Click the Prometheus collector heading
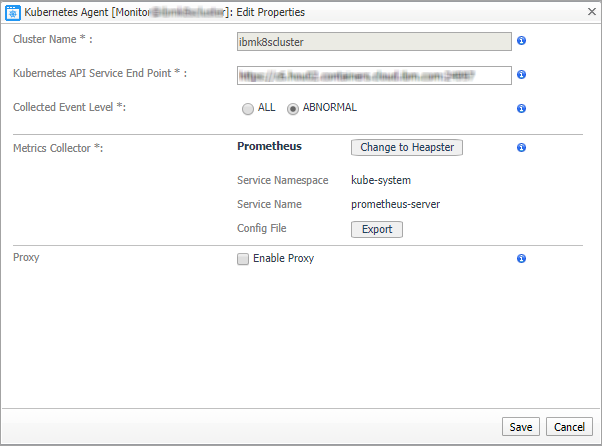This screenshot has width=602, height=446. tap(269, 146)
